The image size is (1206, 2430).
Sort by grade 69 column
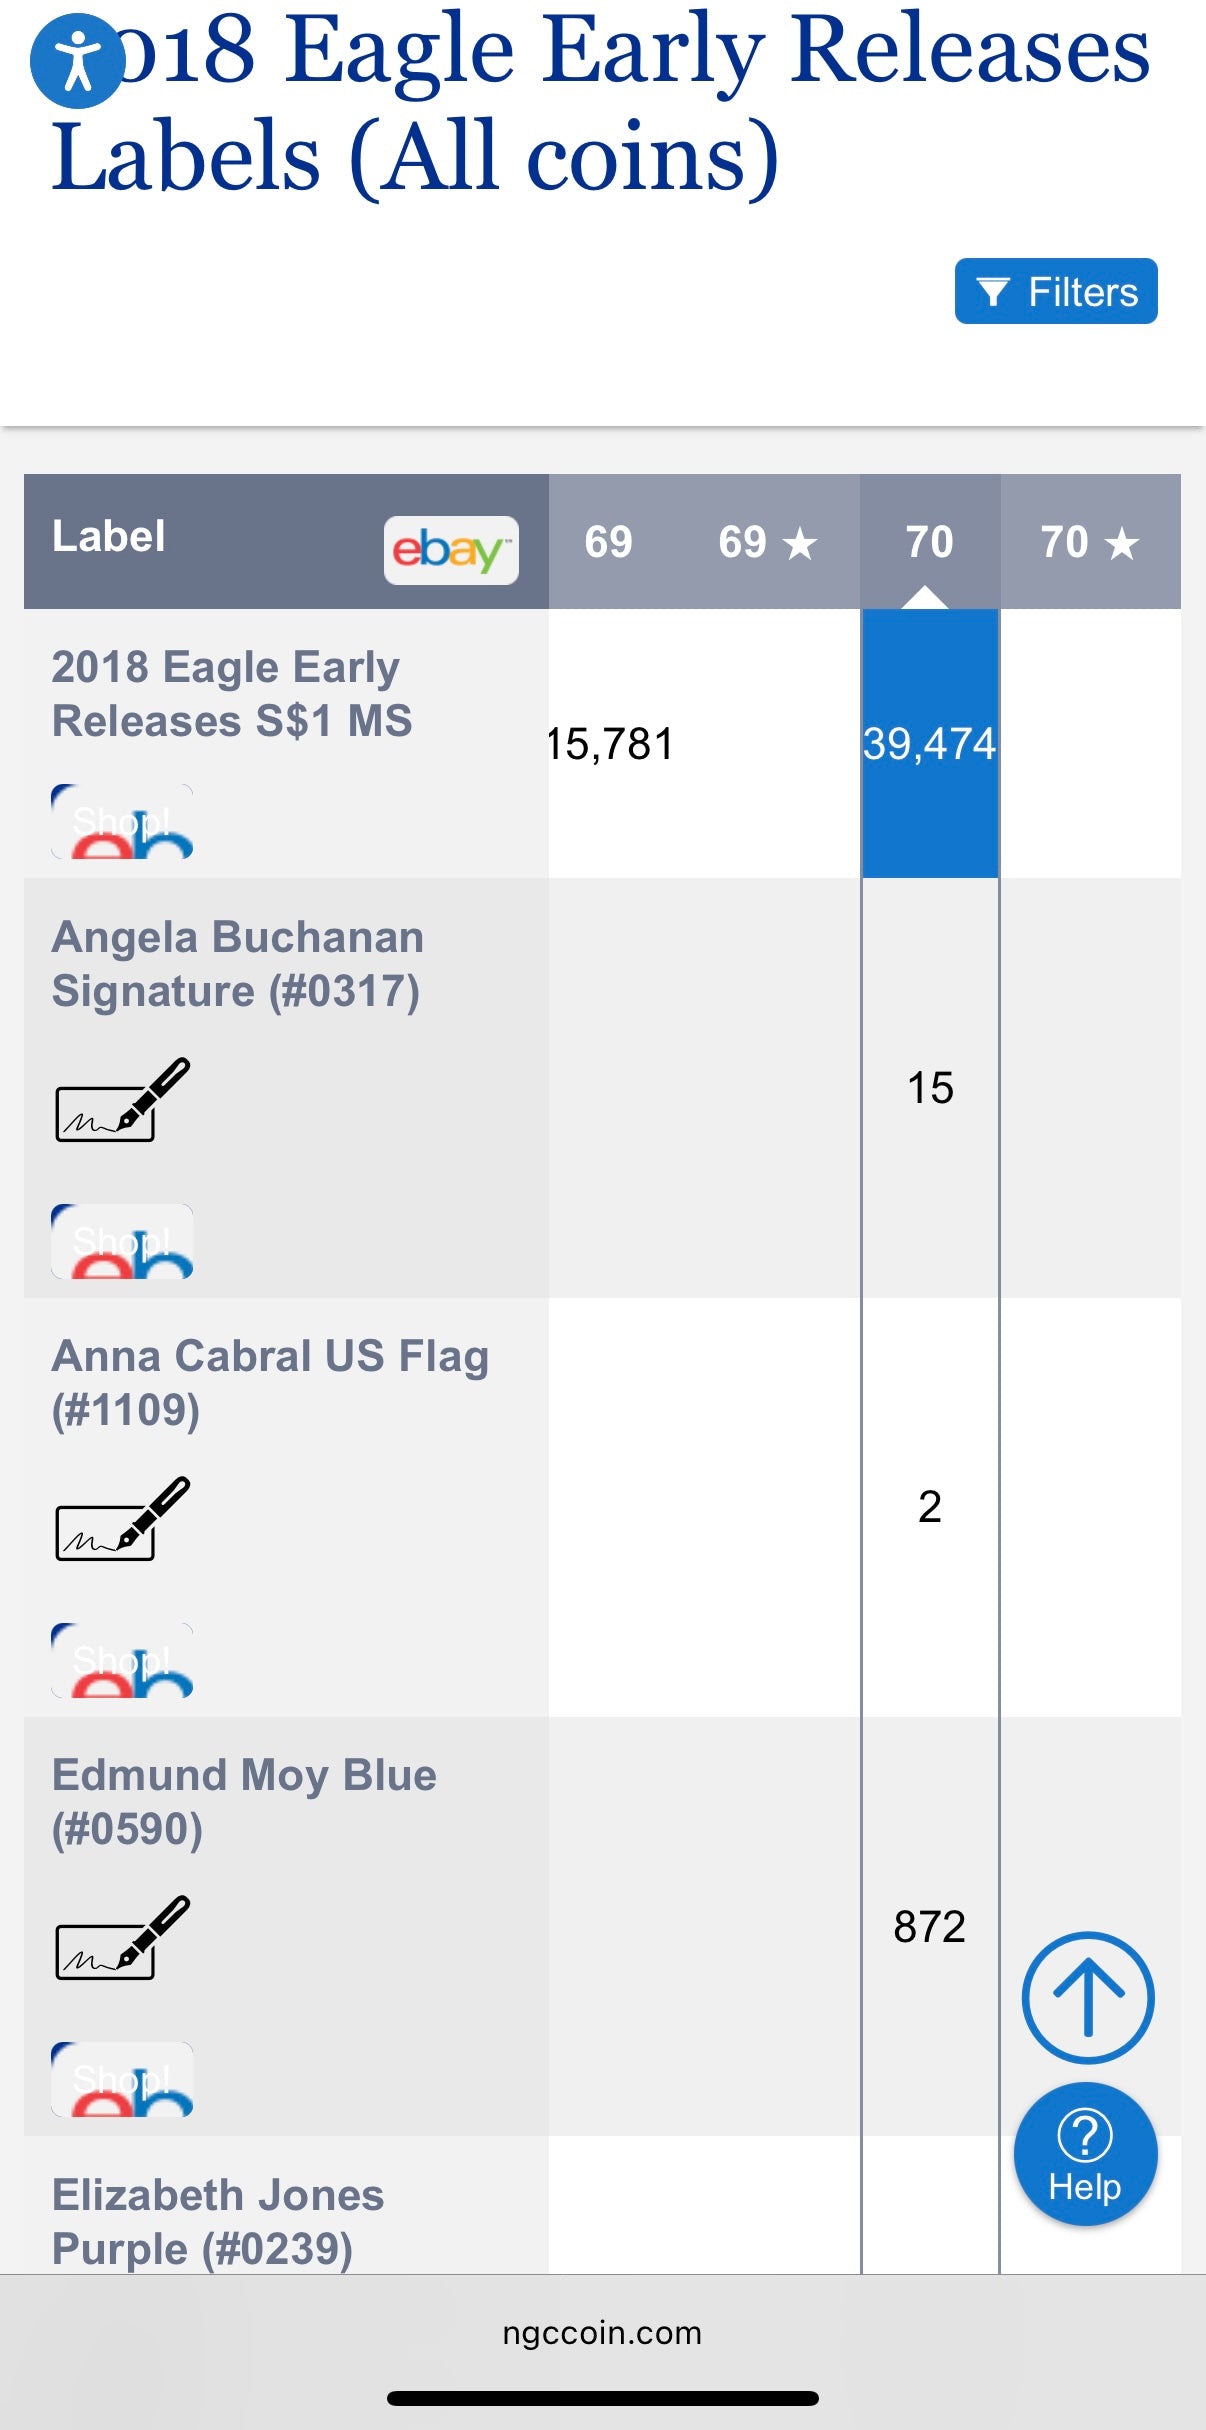click(x=608, y=542)
